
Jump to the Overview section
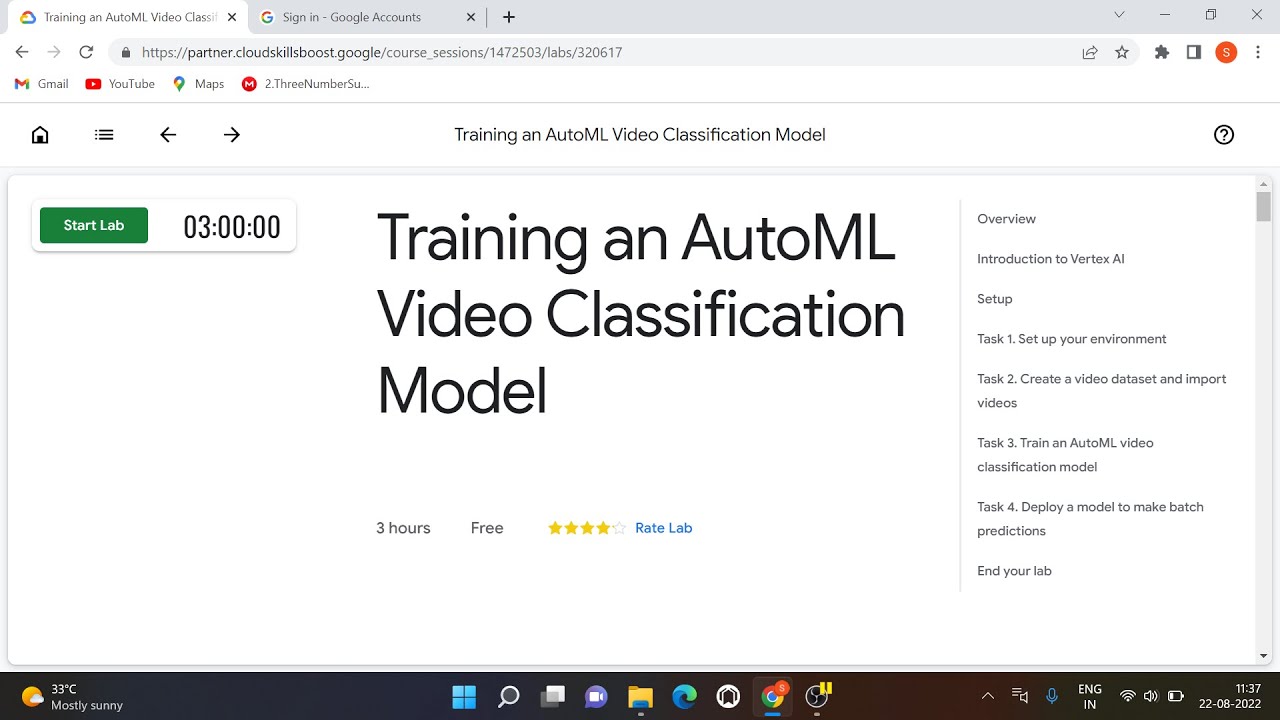click(1006, 219)
